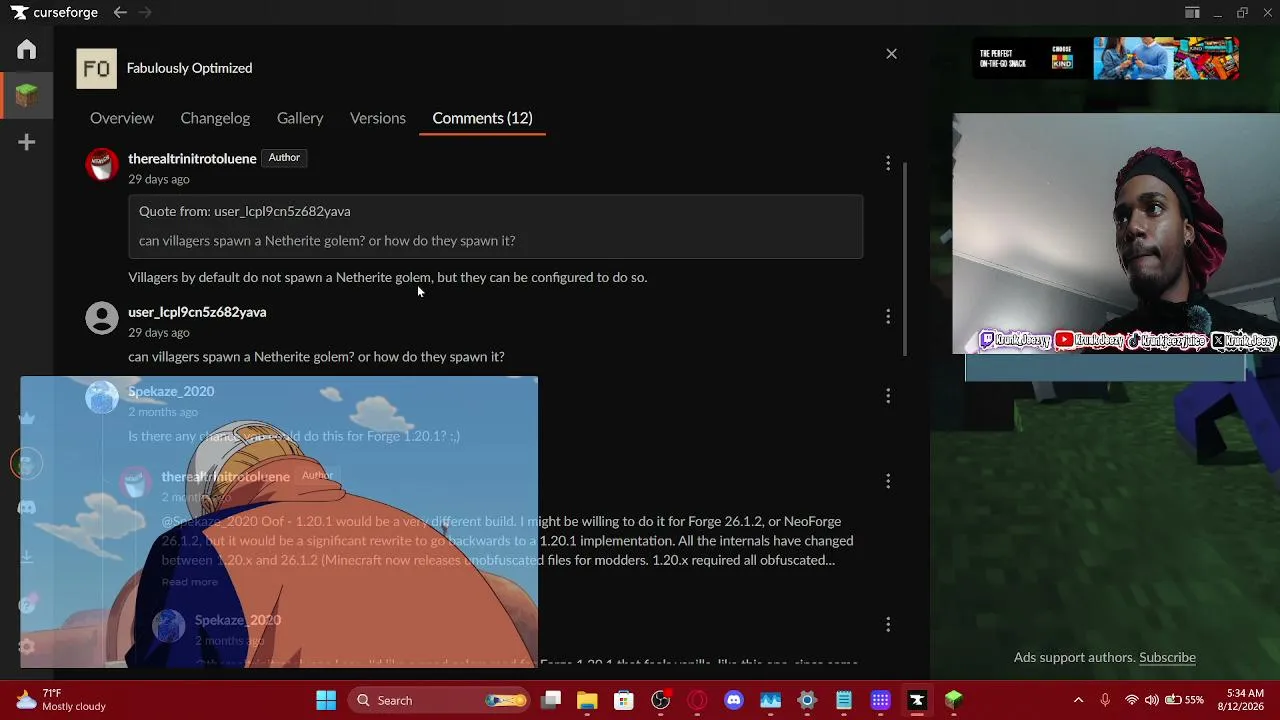This screenshot has width=1280, height=720.
Task: Open options for Spekaze_2020's Forge 1.20.1 question
Action: [x=888, y=396]
